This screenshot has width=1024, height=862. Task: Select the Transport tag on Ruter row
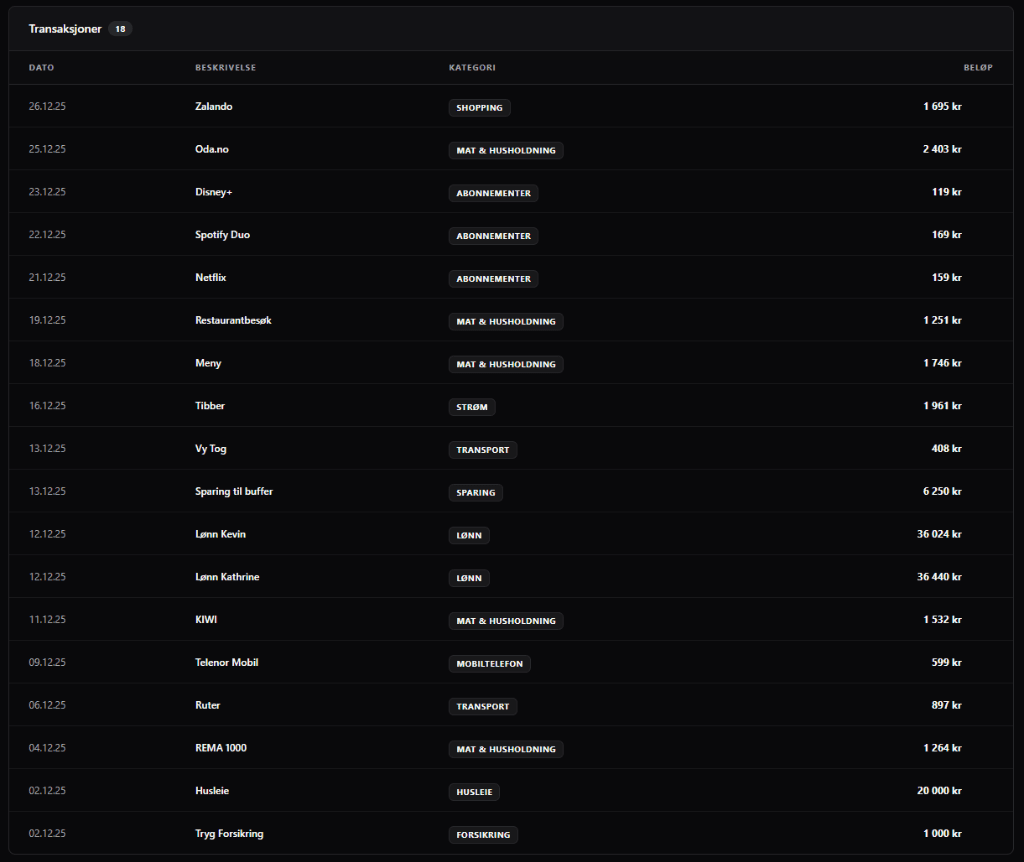pyautogui.click(x=482, y=707)
